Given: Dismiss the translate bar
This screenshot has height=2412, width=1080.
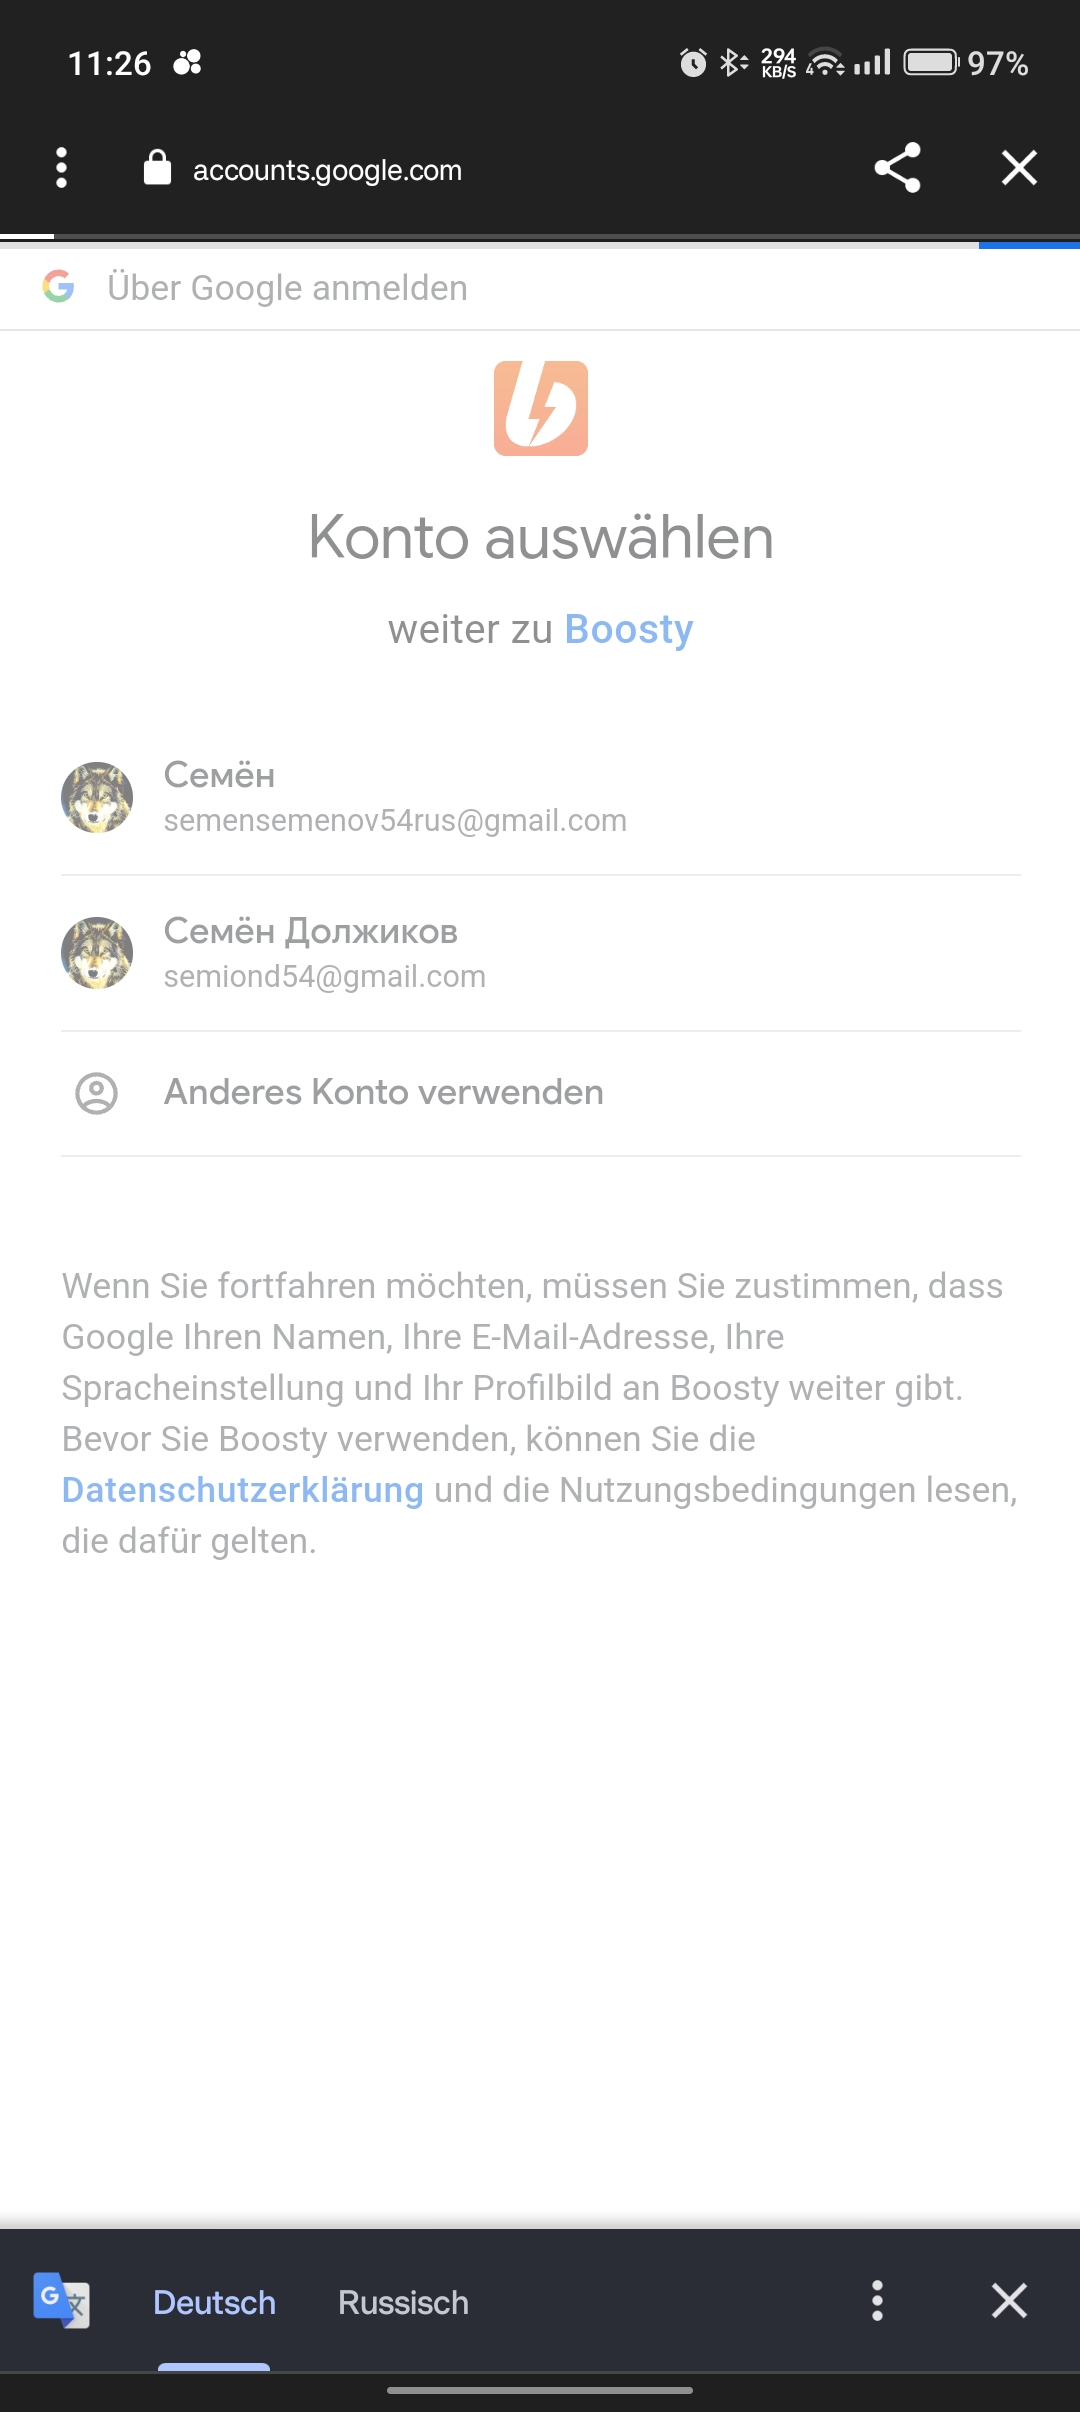Looking at the screenshot, I should coord(1009,2300).
